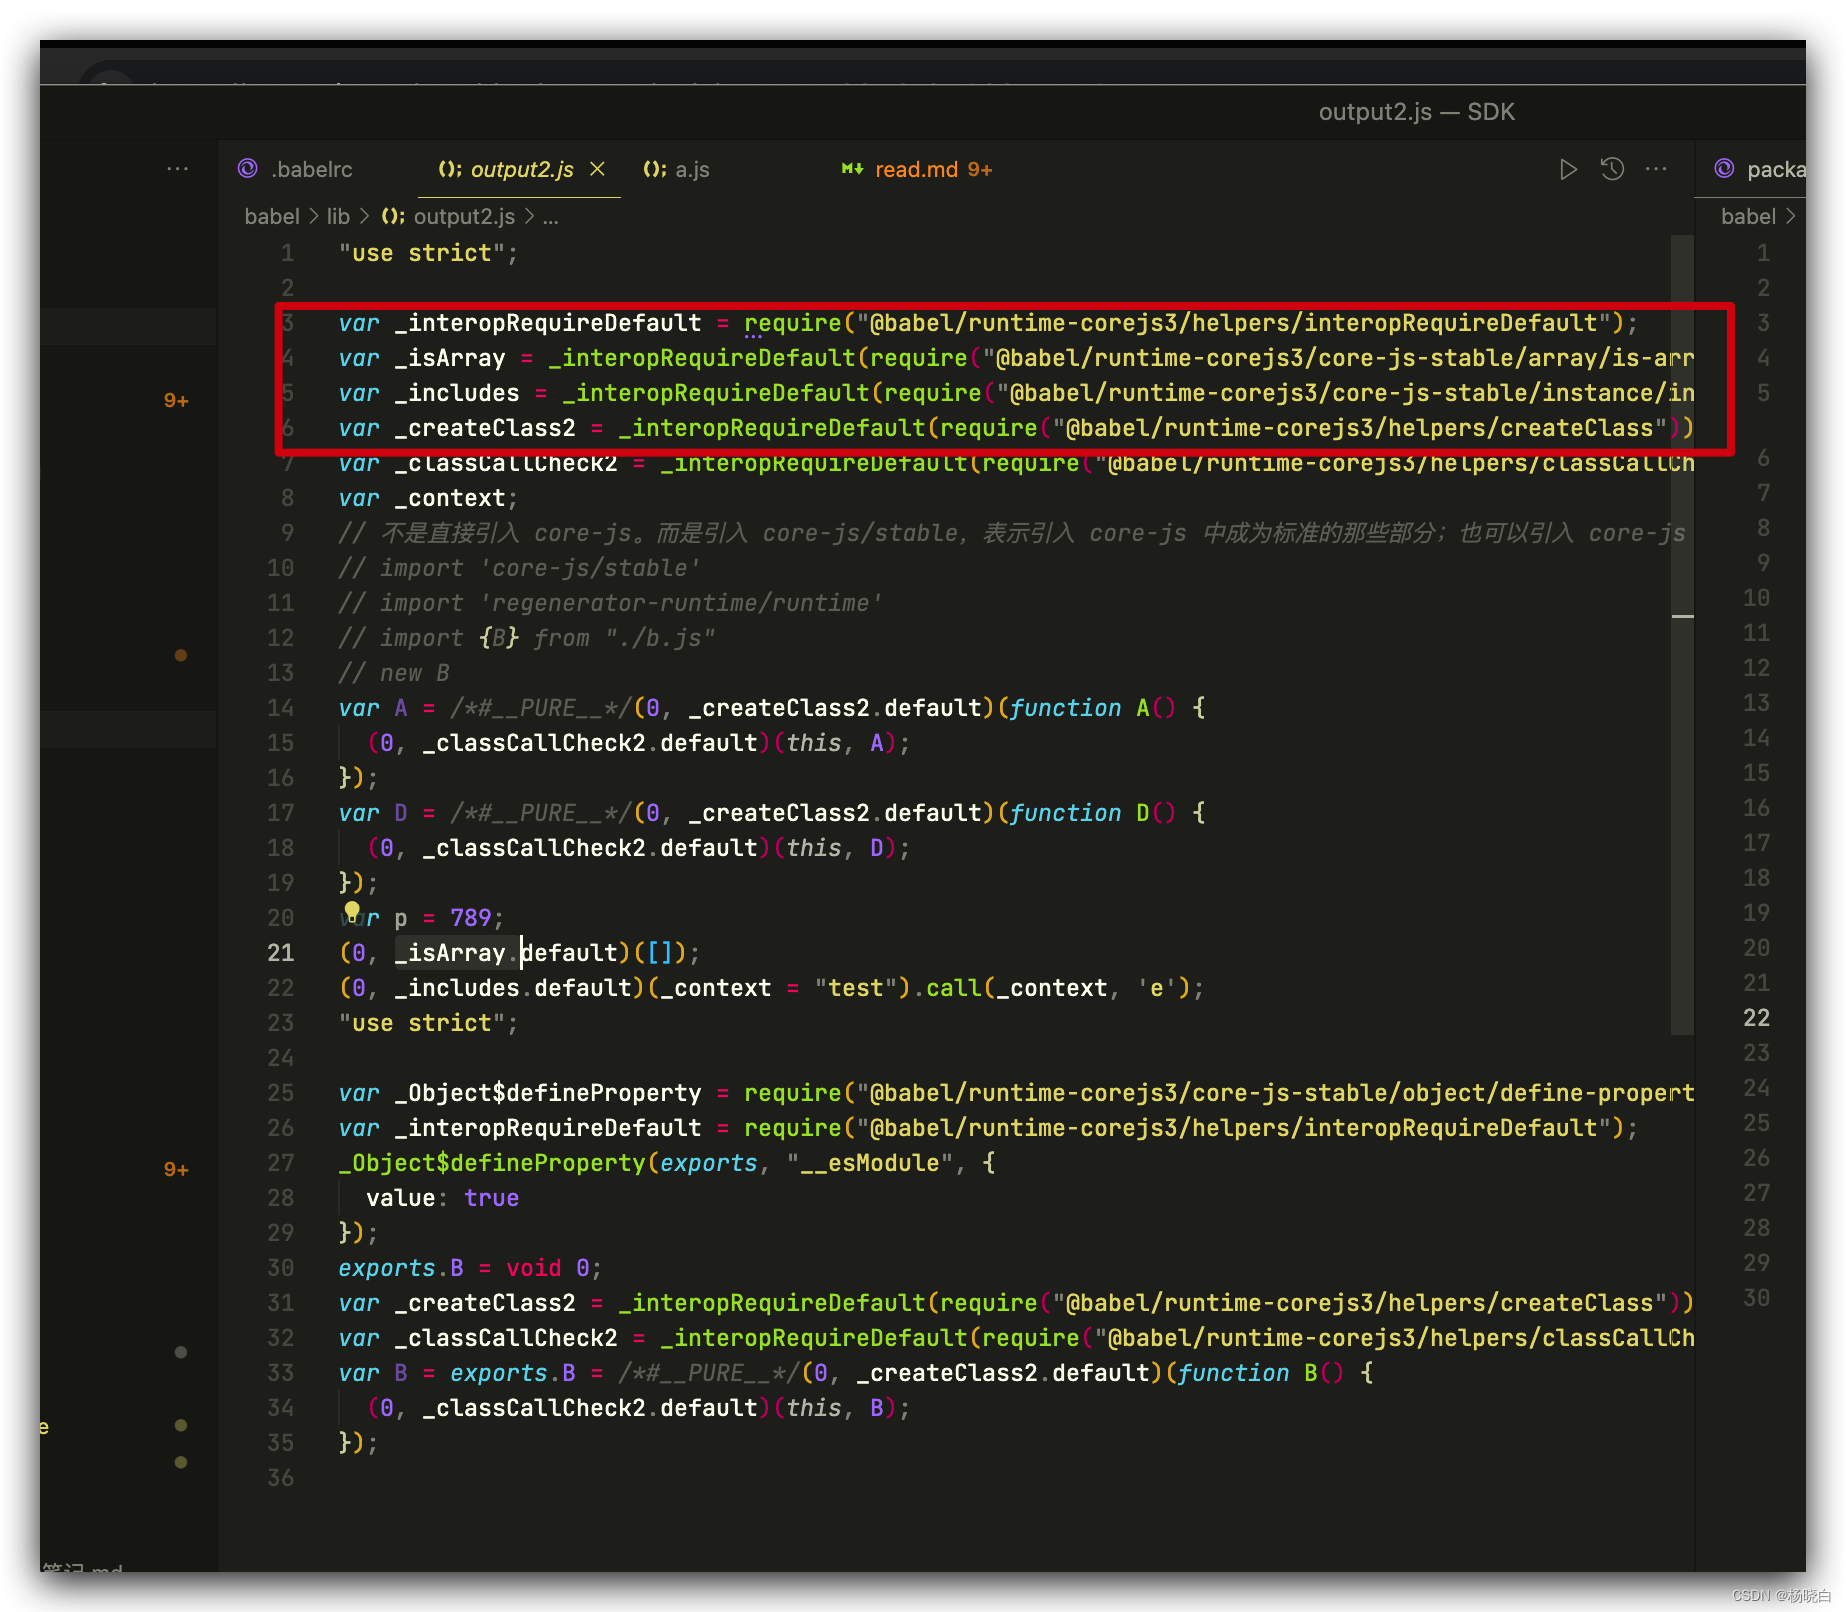Viewport: 1846px width, 1612px height.
Task: Click the _context variable on line 8
Action: 450,498
